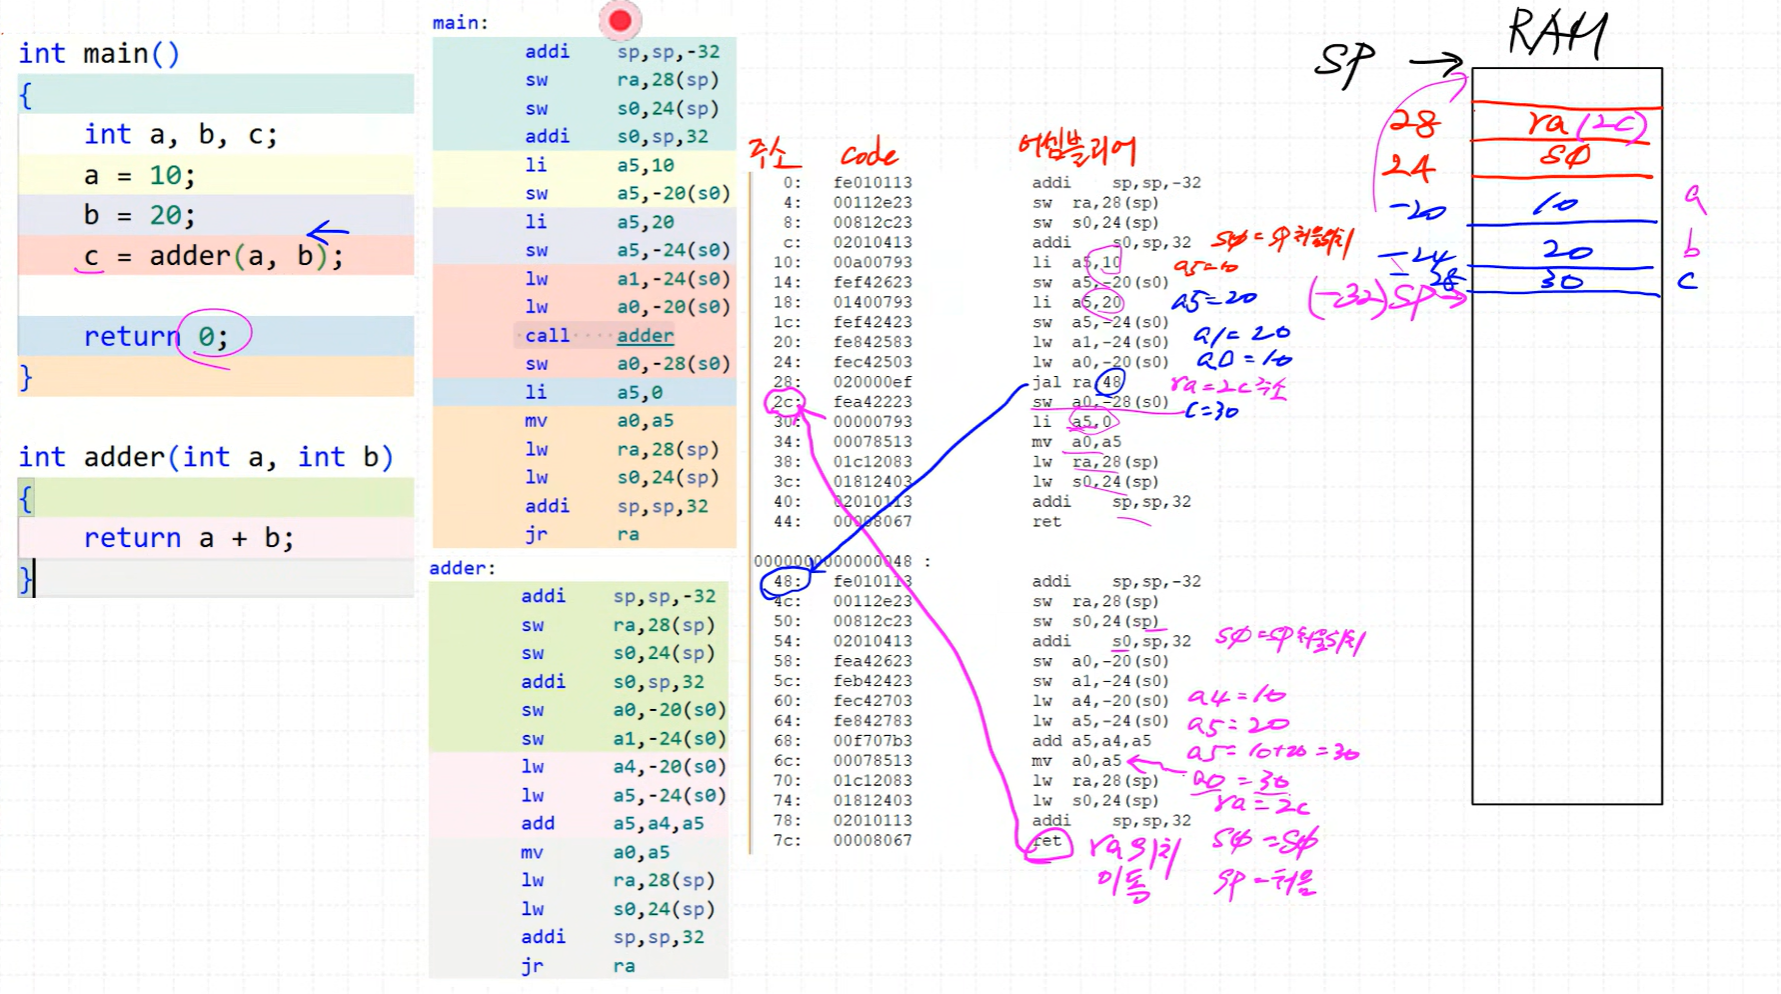Click the main: label in assembly panel
1781x994 pixels.
tap(460, 23)
